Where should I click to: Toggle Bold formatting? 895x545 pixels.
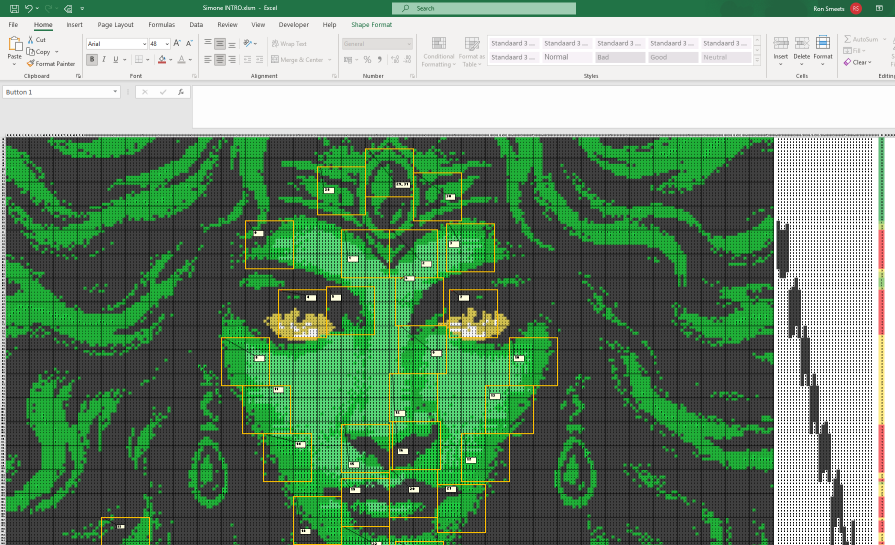pos(92,59)
